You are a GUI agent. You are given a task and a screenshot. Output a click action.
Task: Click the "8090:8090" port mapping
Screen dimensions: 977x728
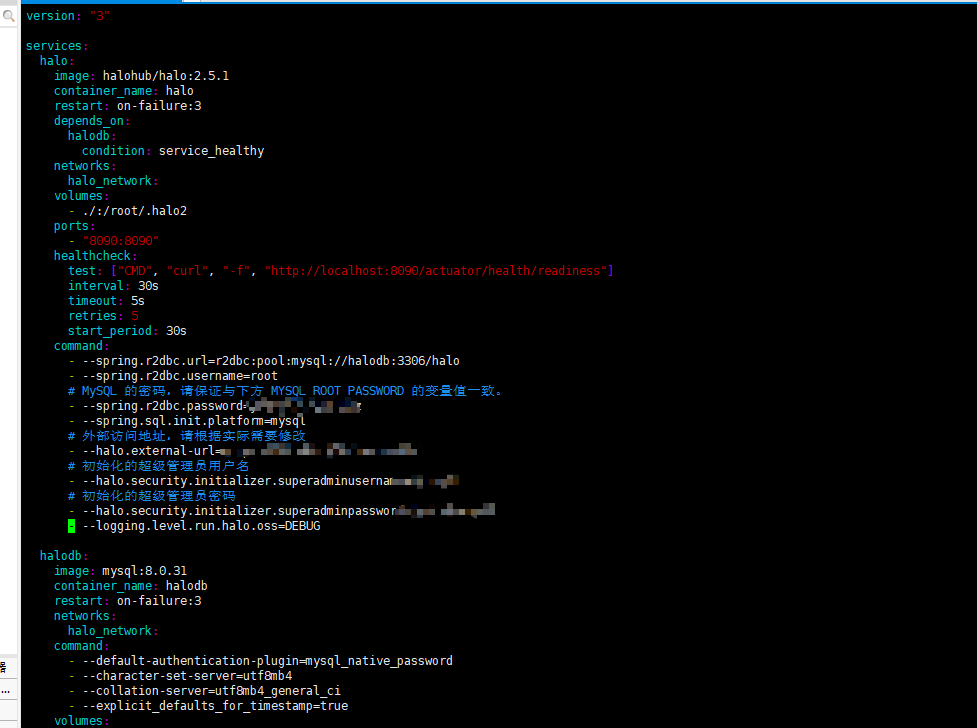coord(121,241)
